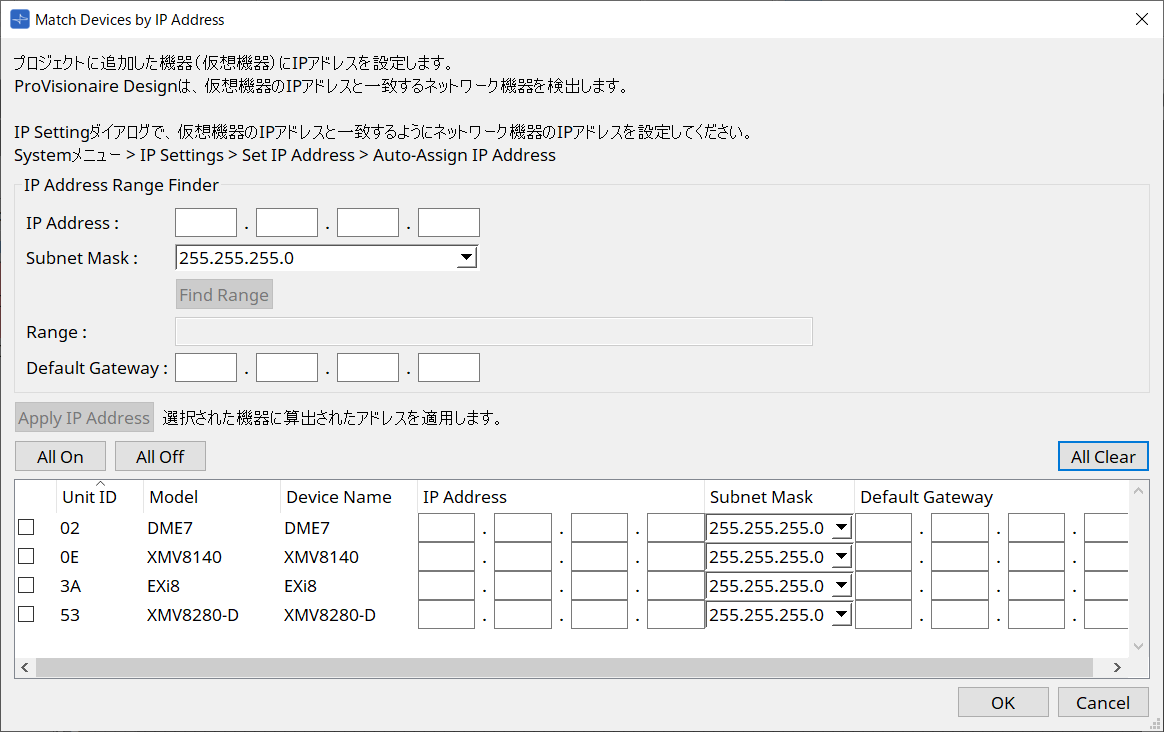Enable the checkbox for the DME7 device
The image size is (1164, 732).
tap(25, 526)
